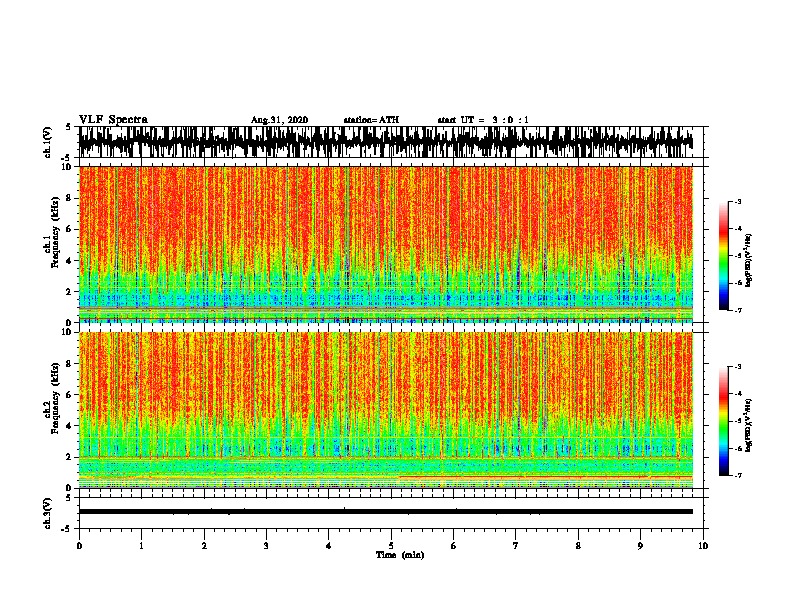Click the ch.1 color scale bar

[x=723, y=256]
